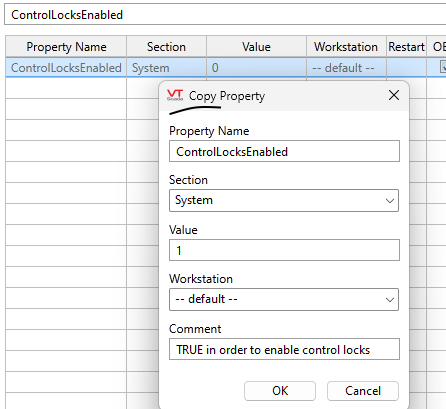The image size is (446, 409).
Task: Toggle the partially visible checkbox in ControlLocksEnabled row
Action: click(443, 67)
